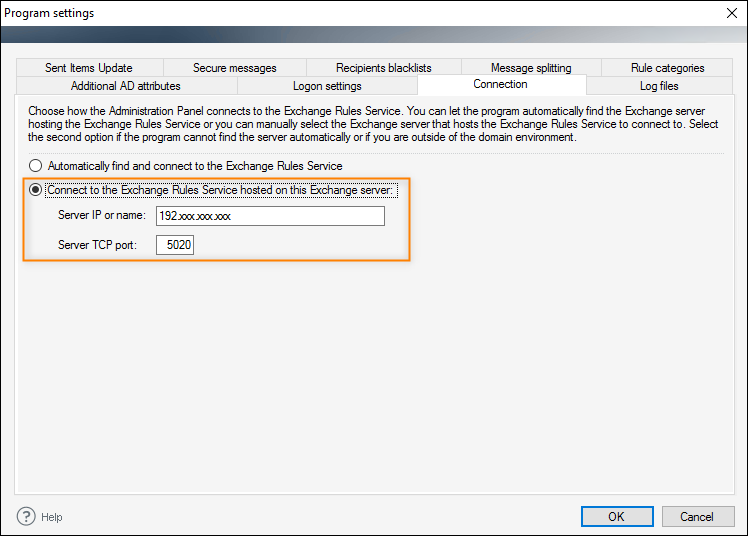The height and width of the screenshot is (536, 748).
Task: Click the Help question mark icon
Action: 26,516
